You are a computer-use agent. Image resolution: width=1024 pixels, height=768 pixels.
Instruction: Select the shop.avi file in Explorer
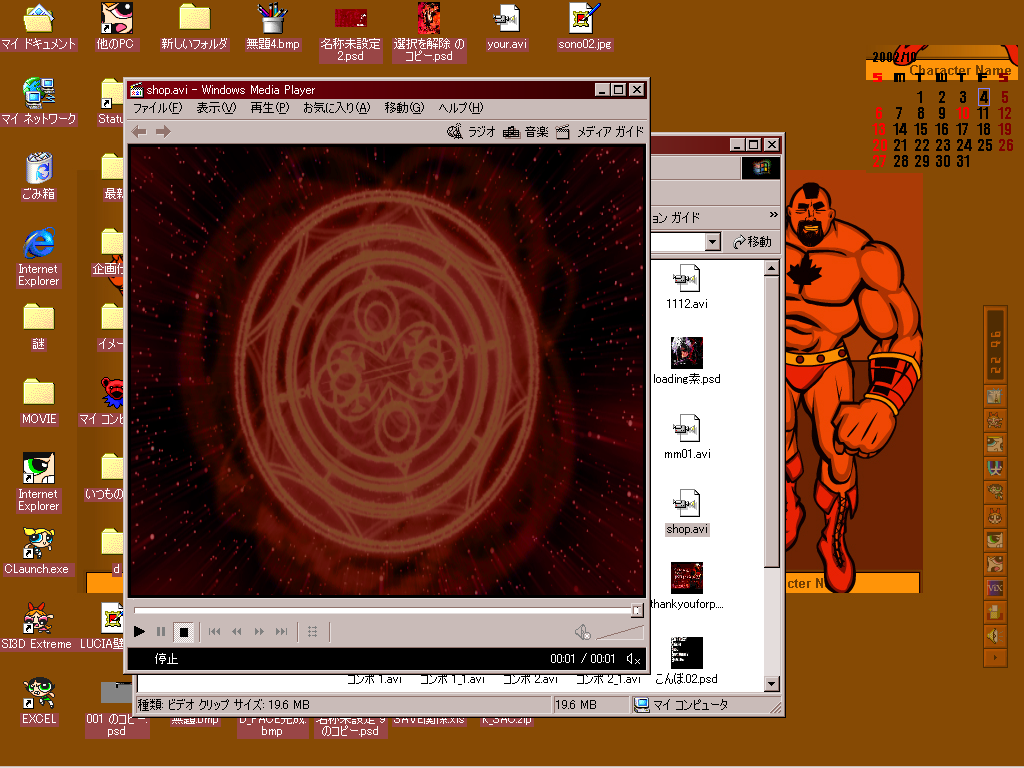(686, 513)
